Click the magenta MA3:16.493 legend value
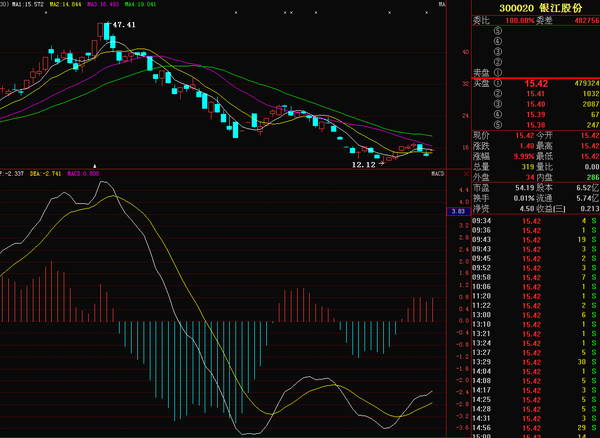600x438 pixels. pos(103,5)
